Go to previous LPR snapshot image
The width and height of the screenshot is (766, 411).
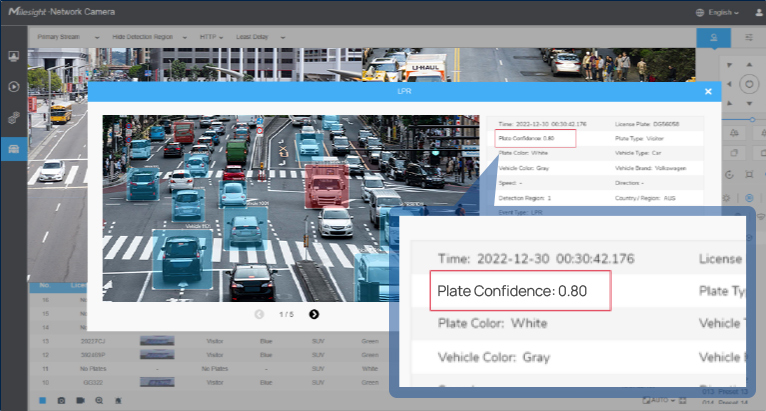pyautogui.click(x=260, y=314)
